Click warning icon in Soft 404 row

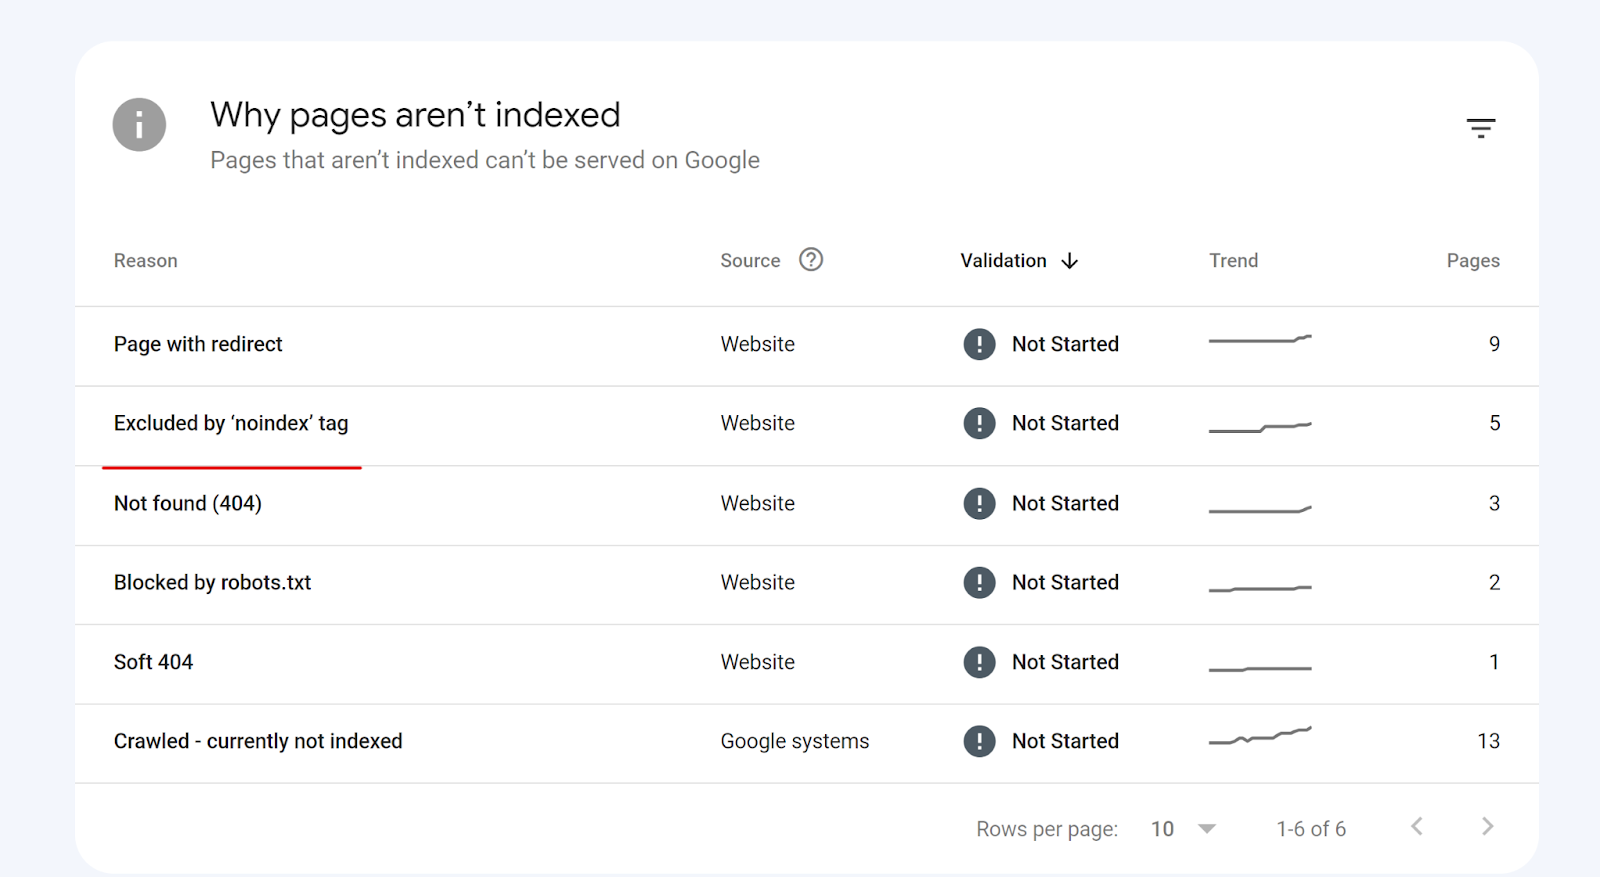point(979,662)
